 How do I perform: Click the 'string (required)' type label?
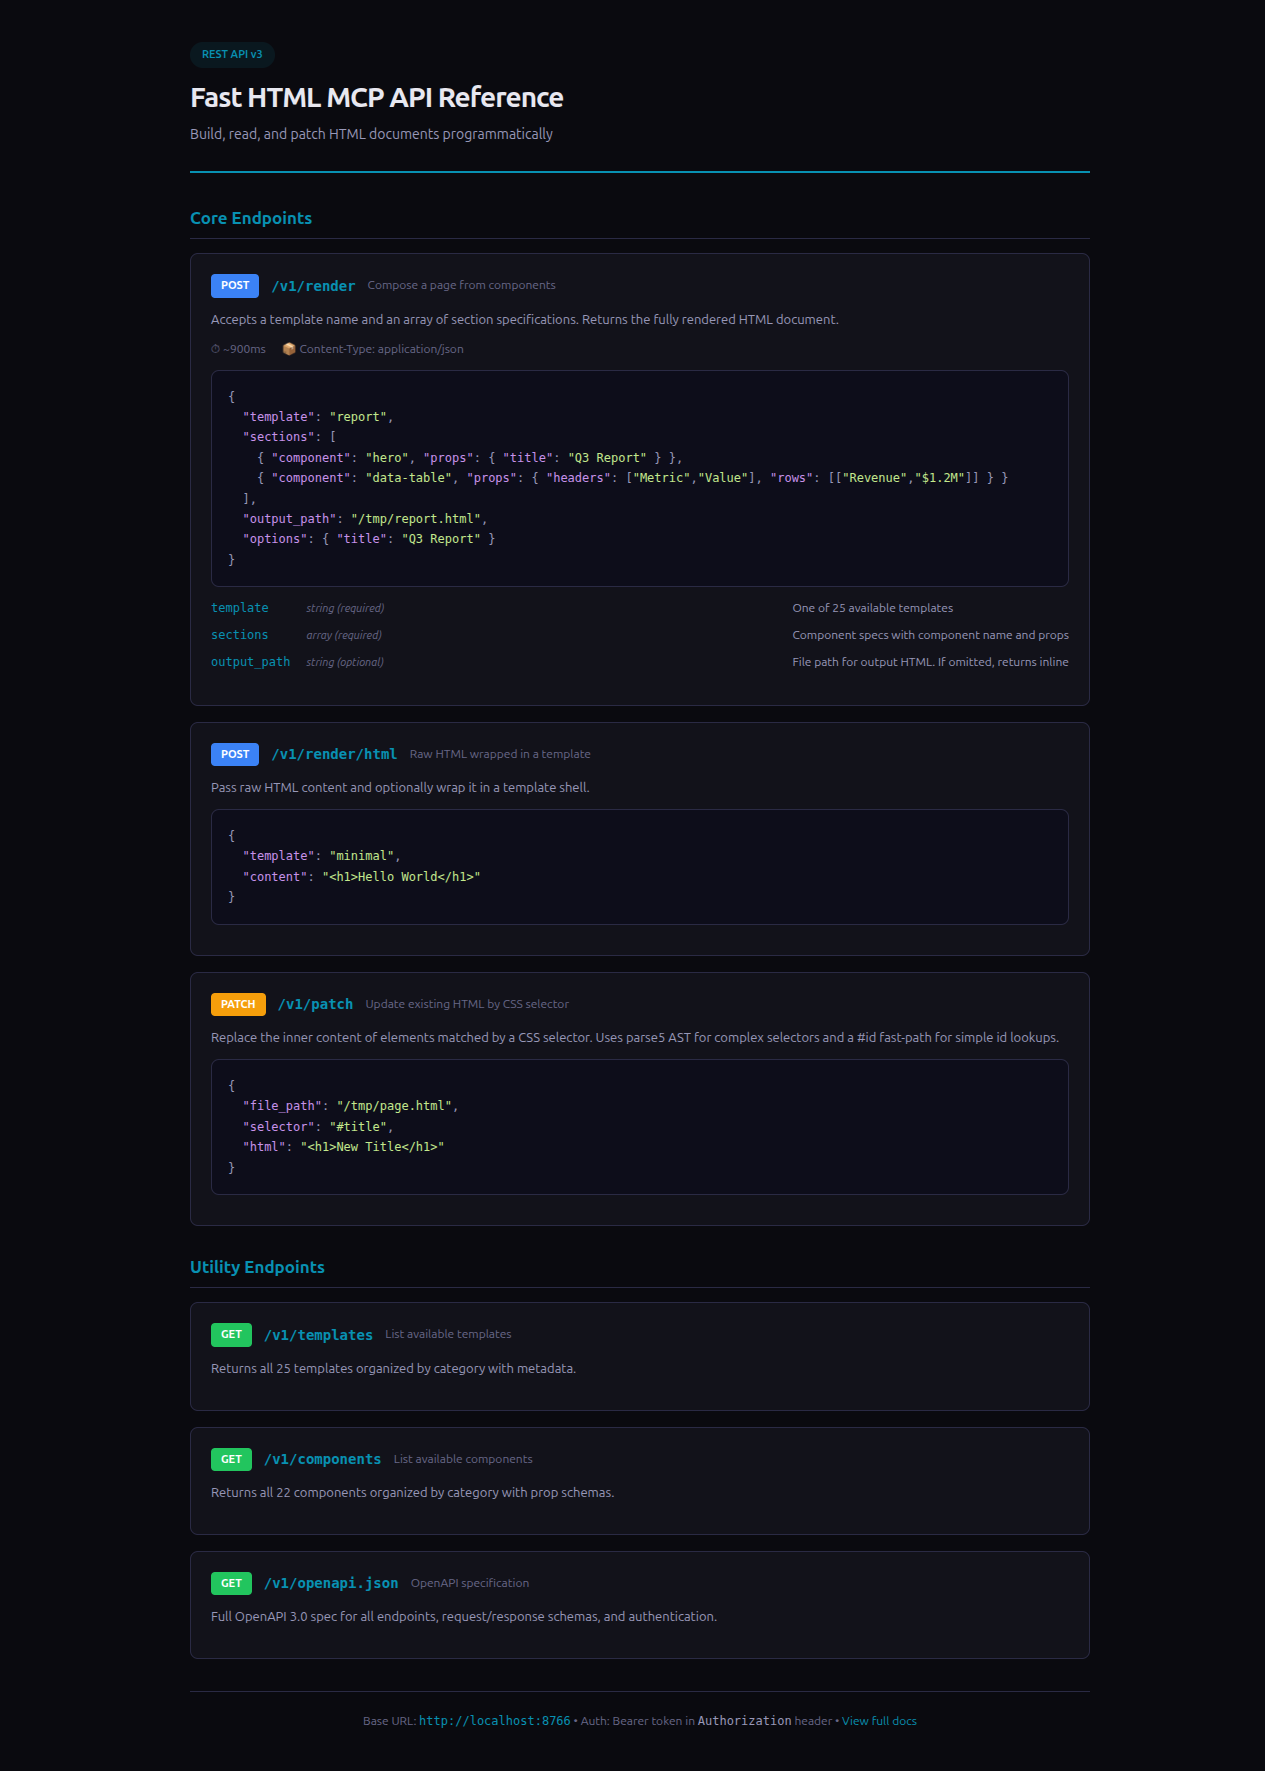(345, 608)
